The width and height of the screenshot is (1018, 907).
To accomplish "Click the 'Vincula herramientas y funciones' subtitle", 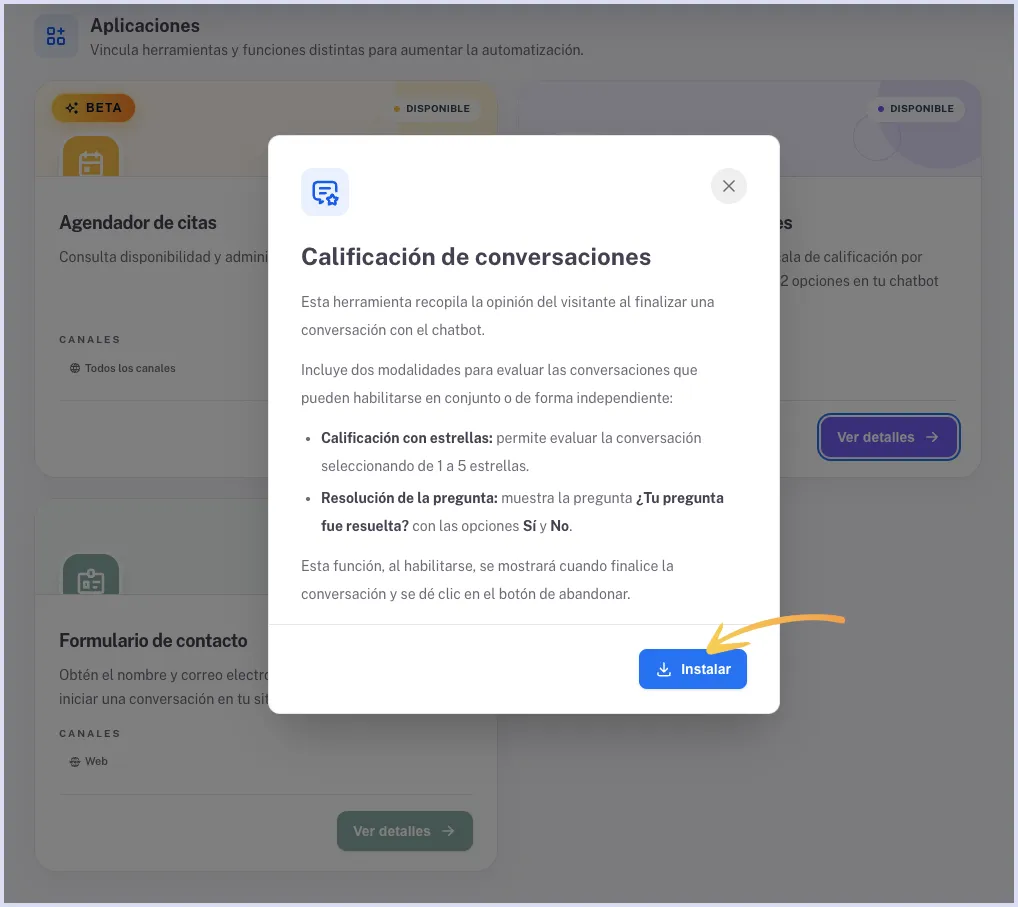I will 336,50.
